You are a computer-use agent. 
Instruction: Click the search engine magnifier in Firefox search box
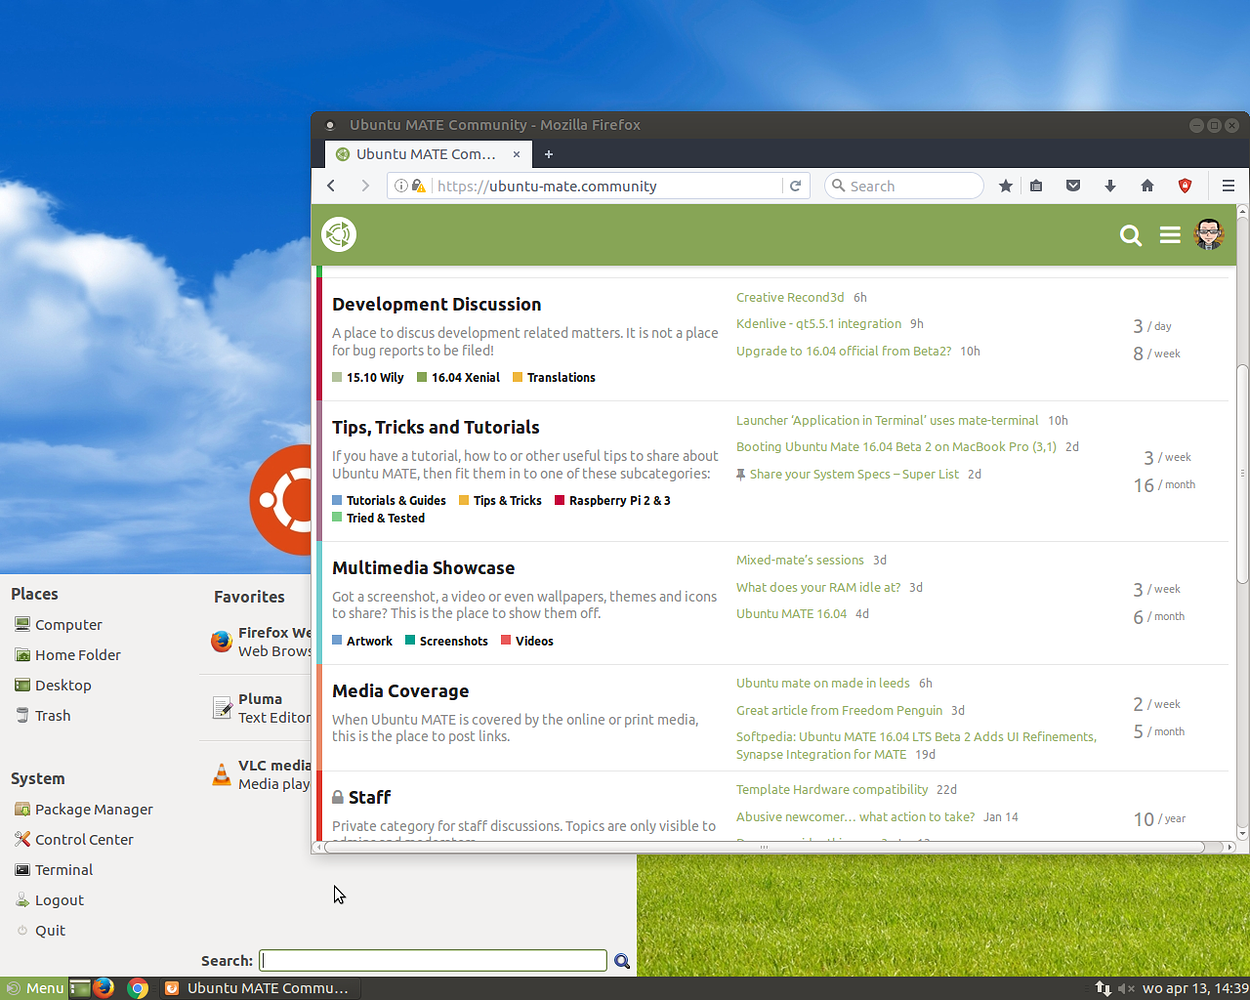pos(839,186)
